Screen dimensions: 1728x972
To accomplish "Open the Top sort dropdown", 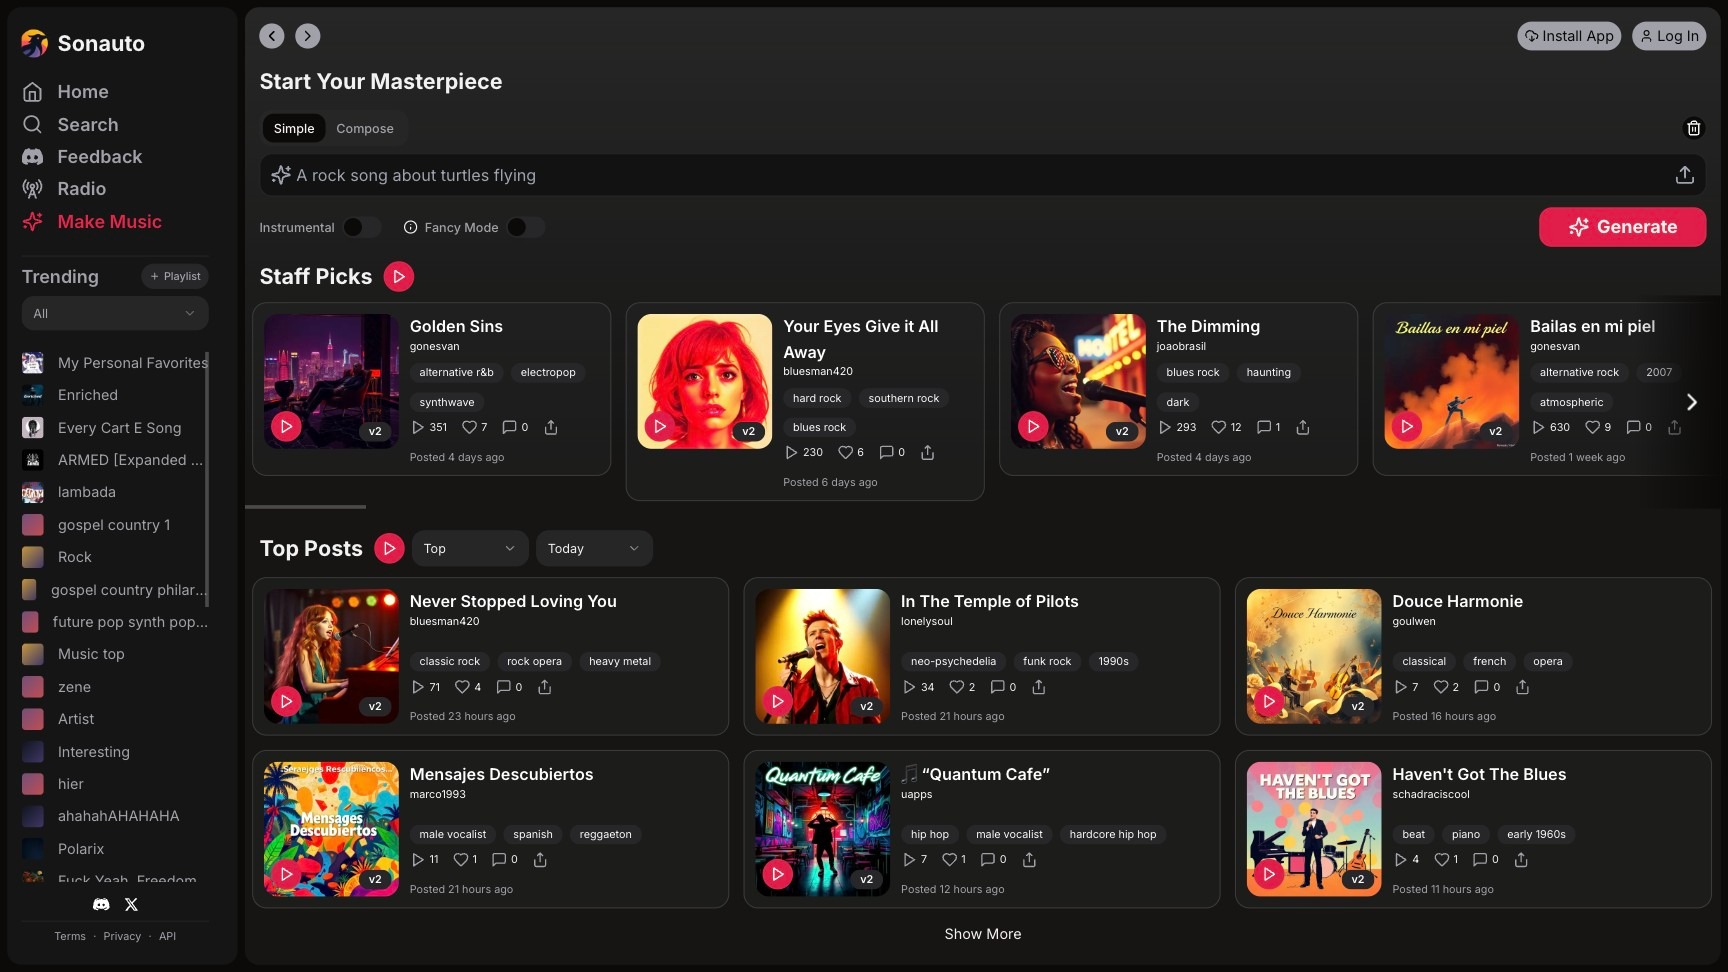I will [x=469, y=548].
